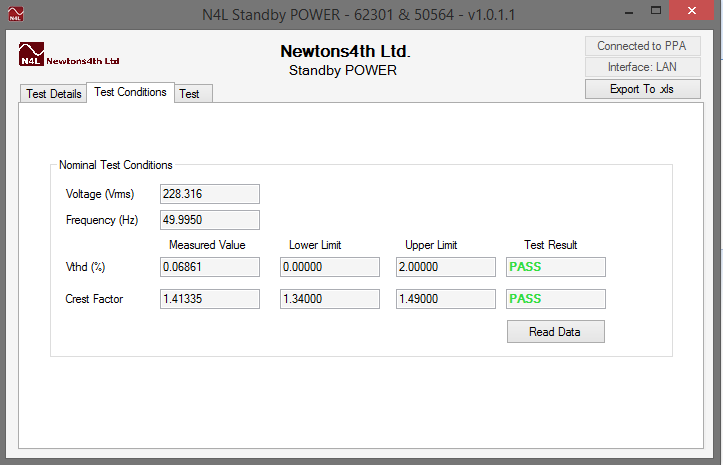Click the Newtons4th Ltd logo image
723x465 pixels.
69,54
